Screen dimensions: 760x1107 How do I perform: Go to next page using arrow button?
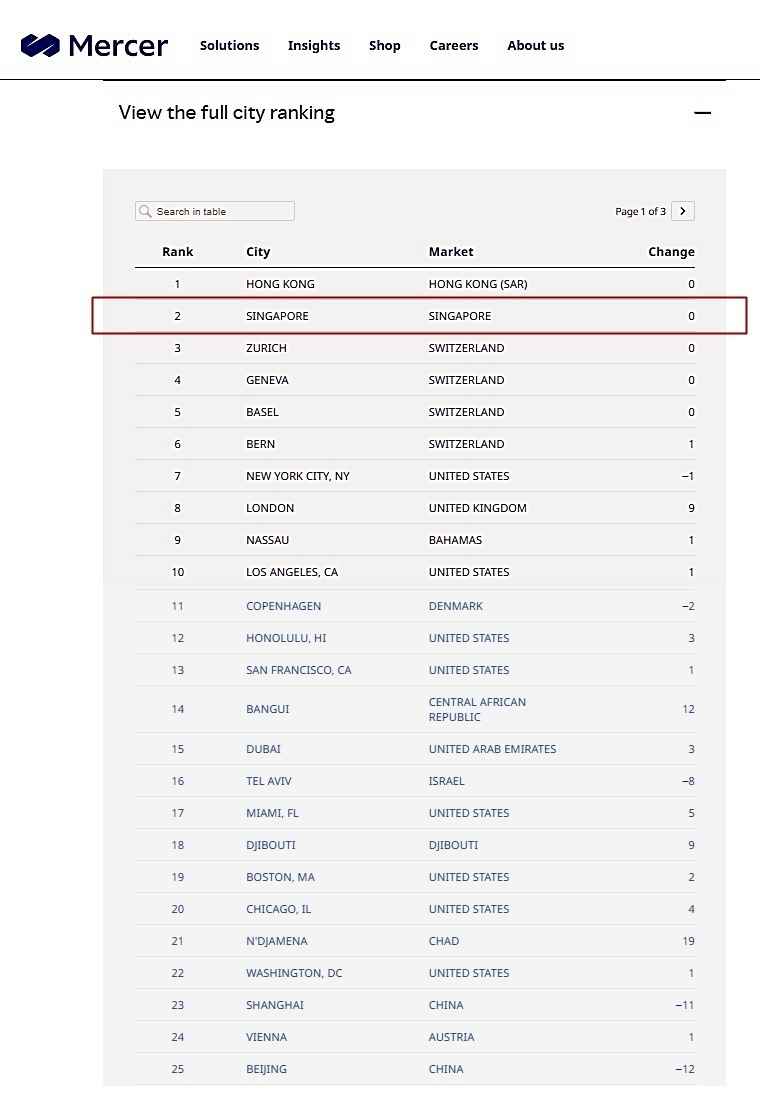click(x=683, y=211)
